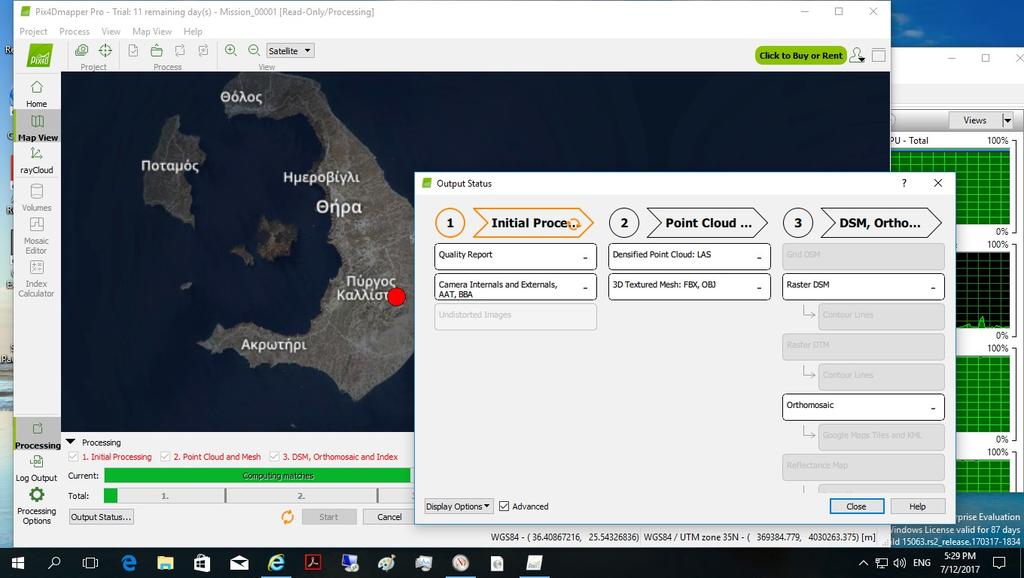
Task: Zoom out on the map
Action: click(254, 50)
